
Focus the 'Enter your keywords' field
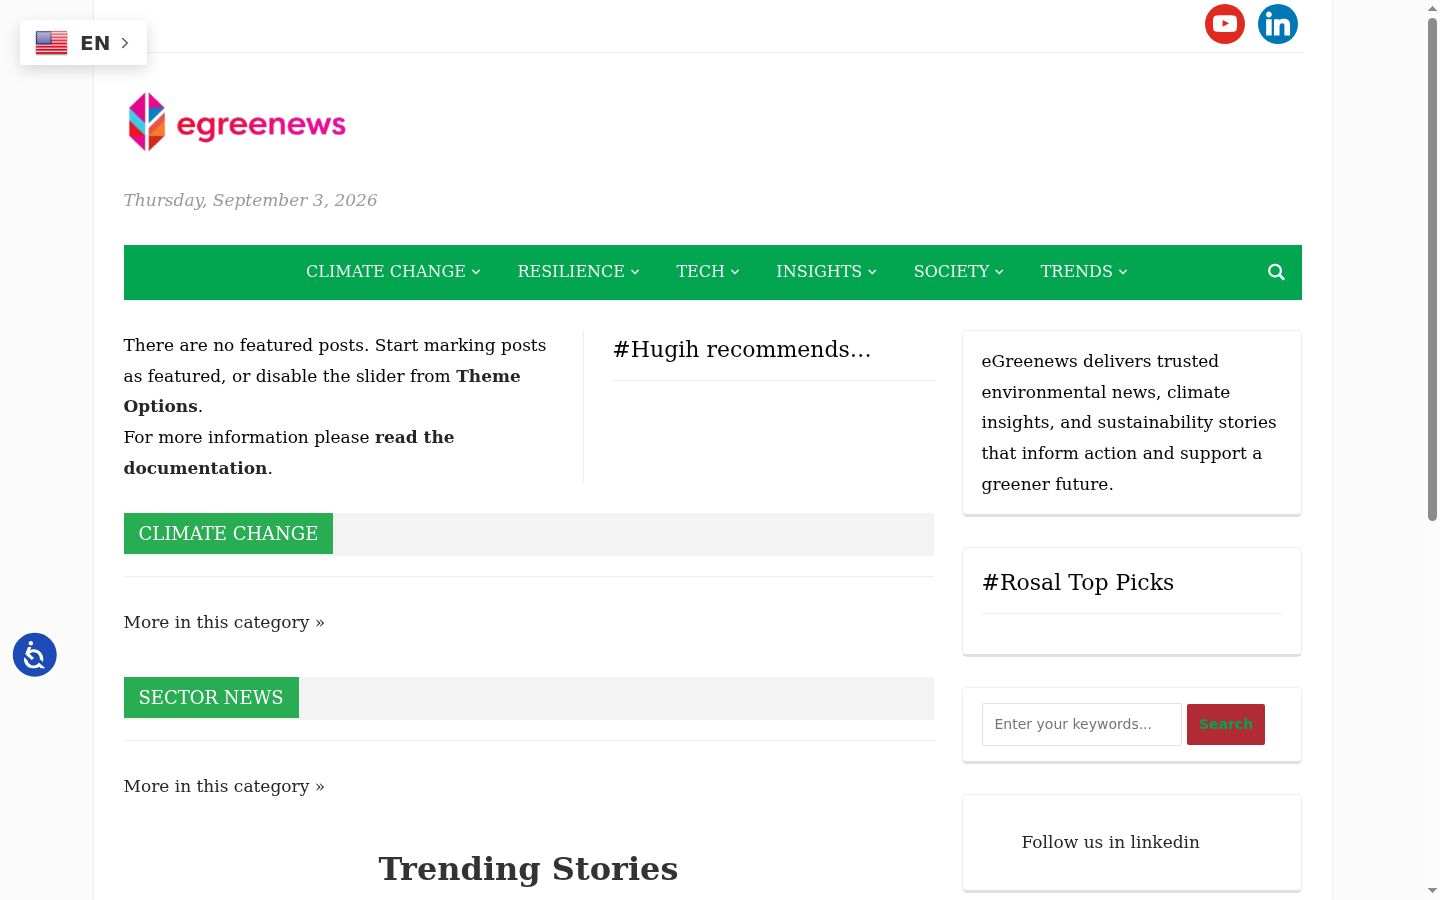click(1081, 724)
